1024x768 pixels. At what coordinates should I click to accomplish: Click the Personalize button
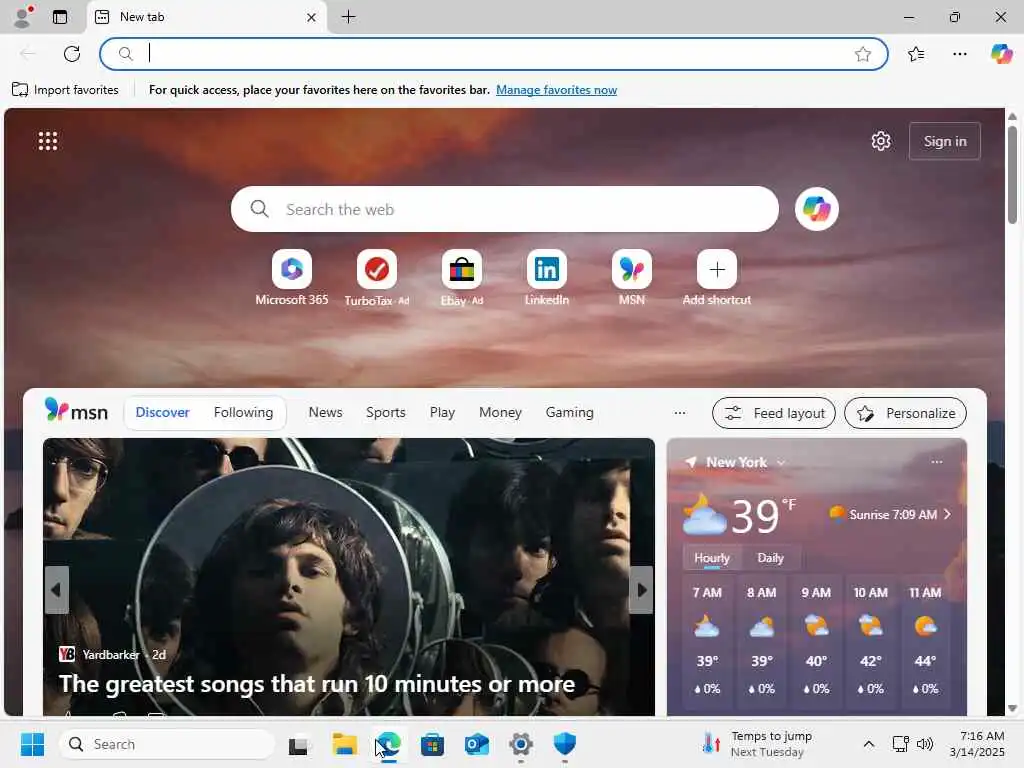(905, 413)
